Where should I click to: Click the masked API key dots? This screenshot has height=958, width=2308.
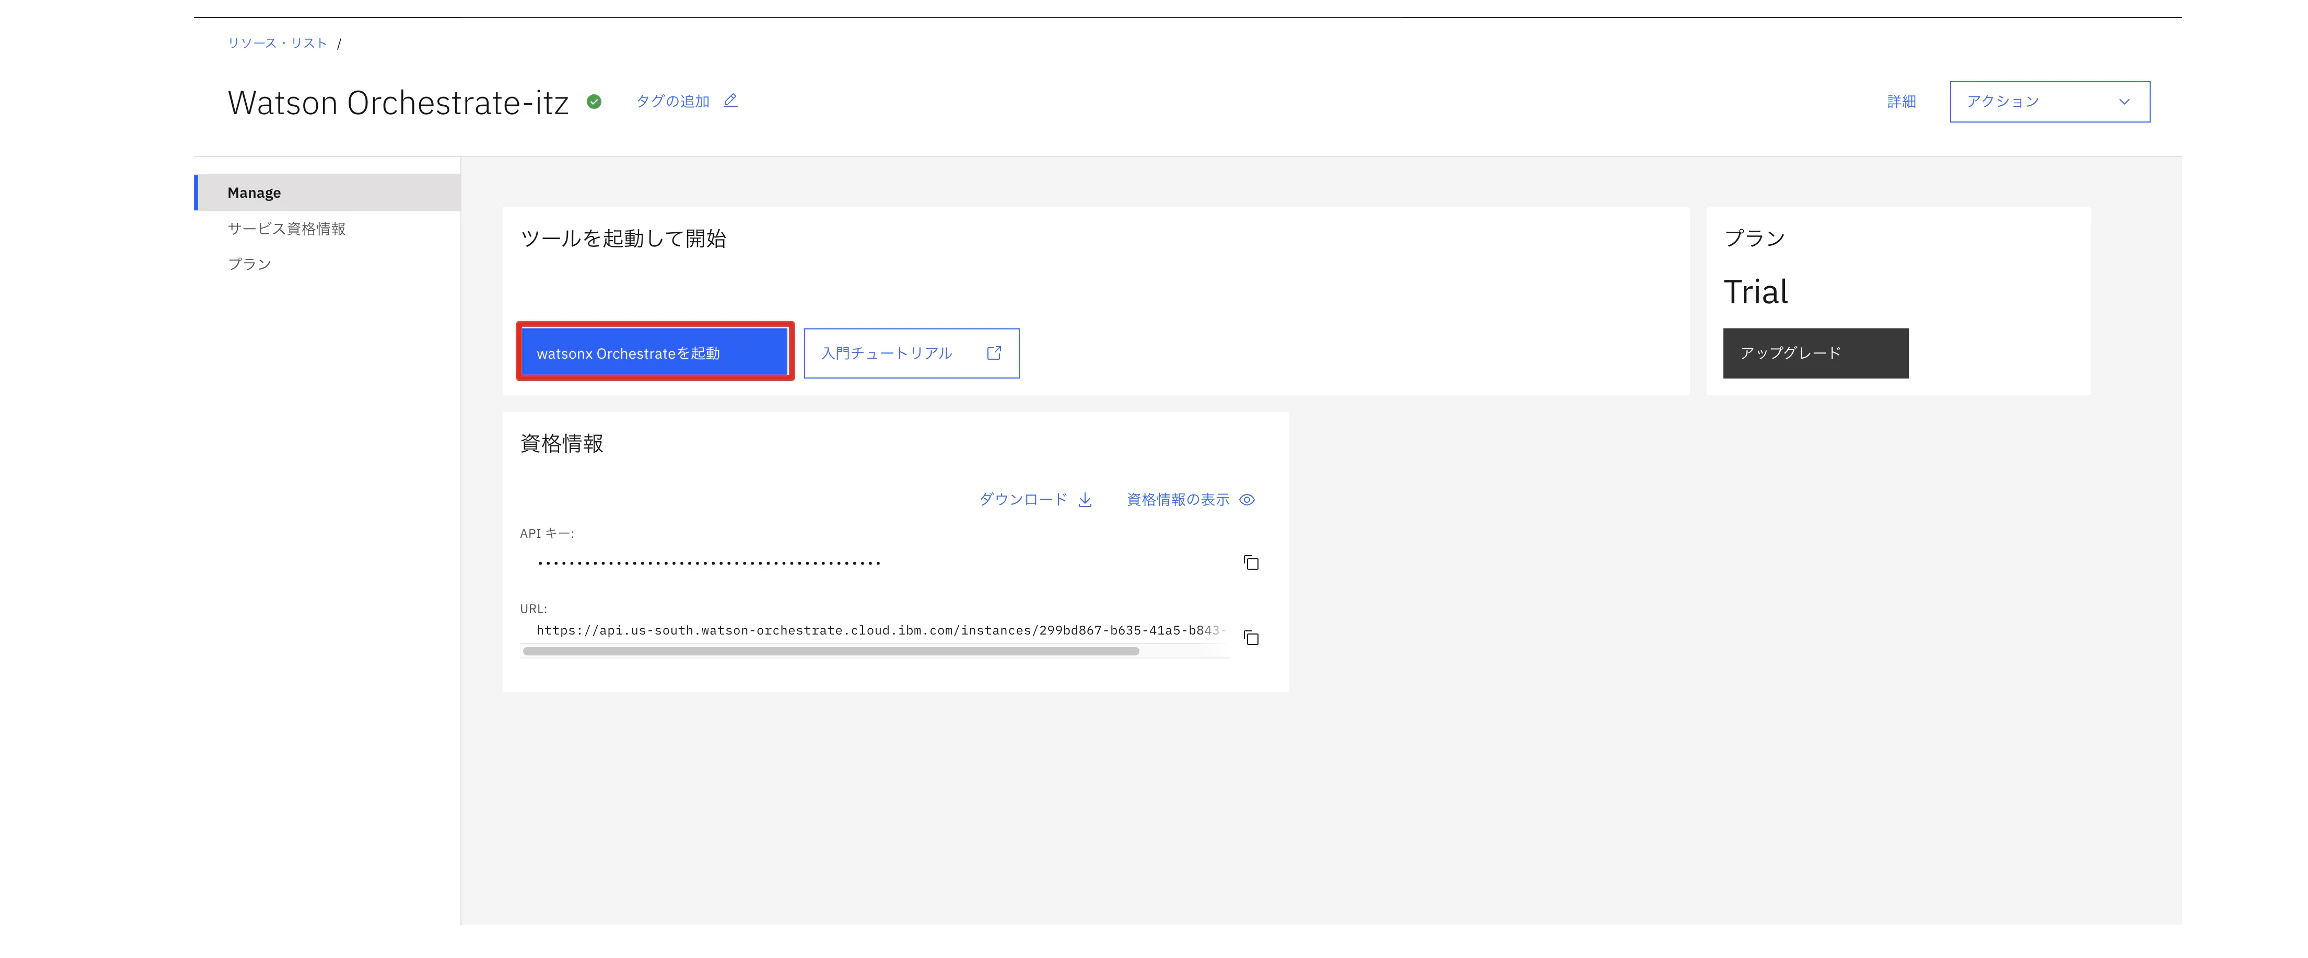[x=709, y=563]
